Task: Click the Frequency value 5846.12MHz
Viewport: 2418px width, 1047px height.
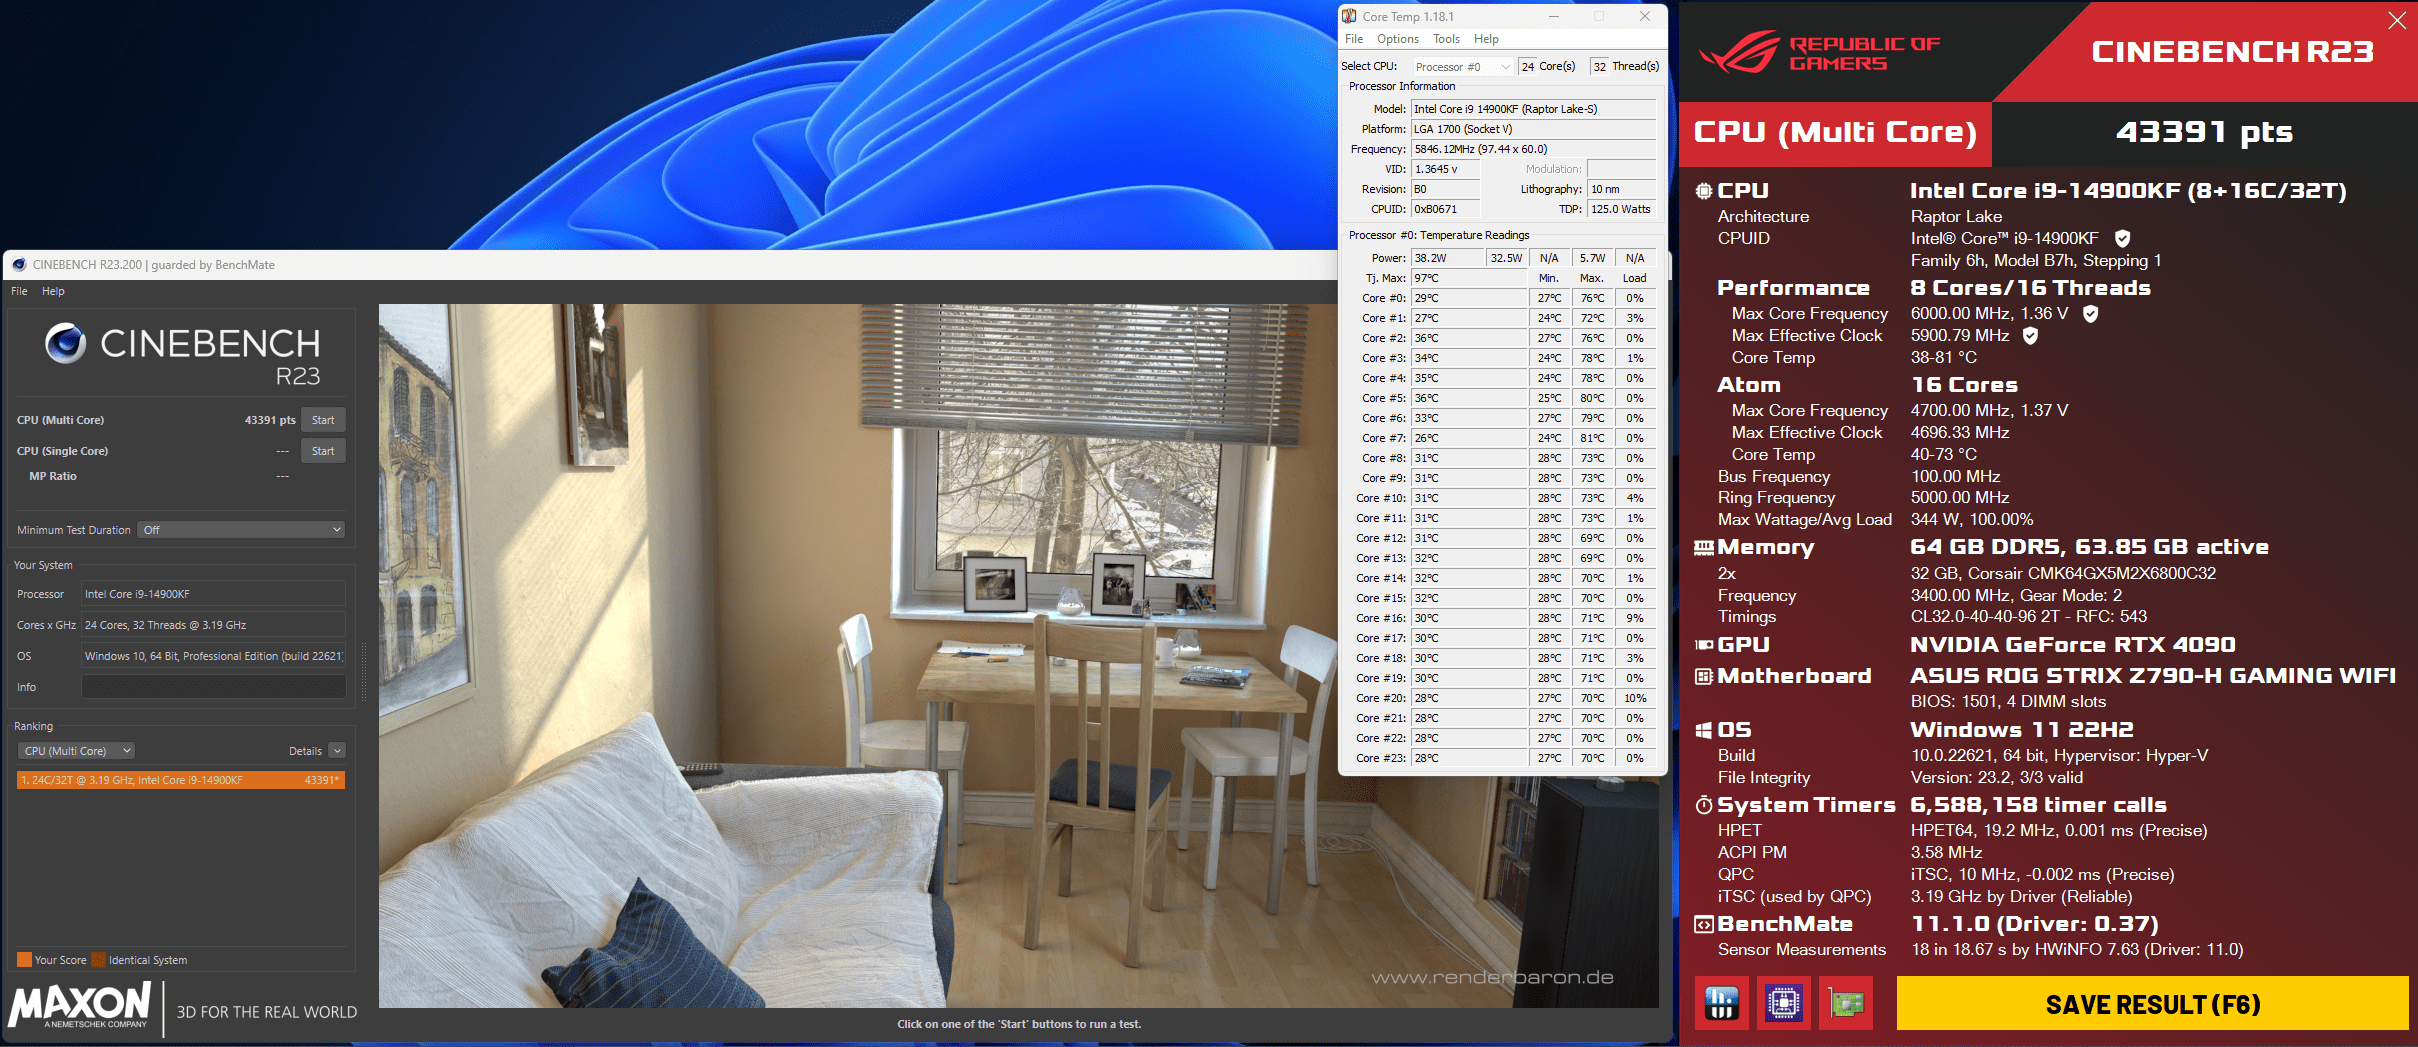Action: click(x=1533, y=149)
